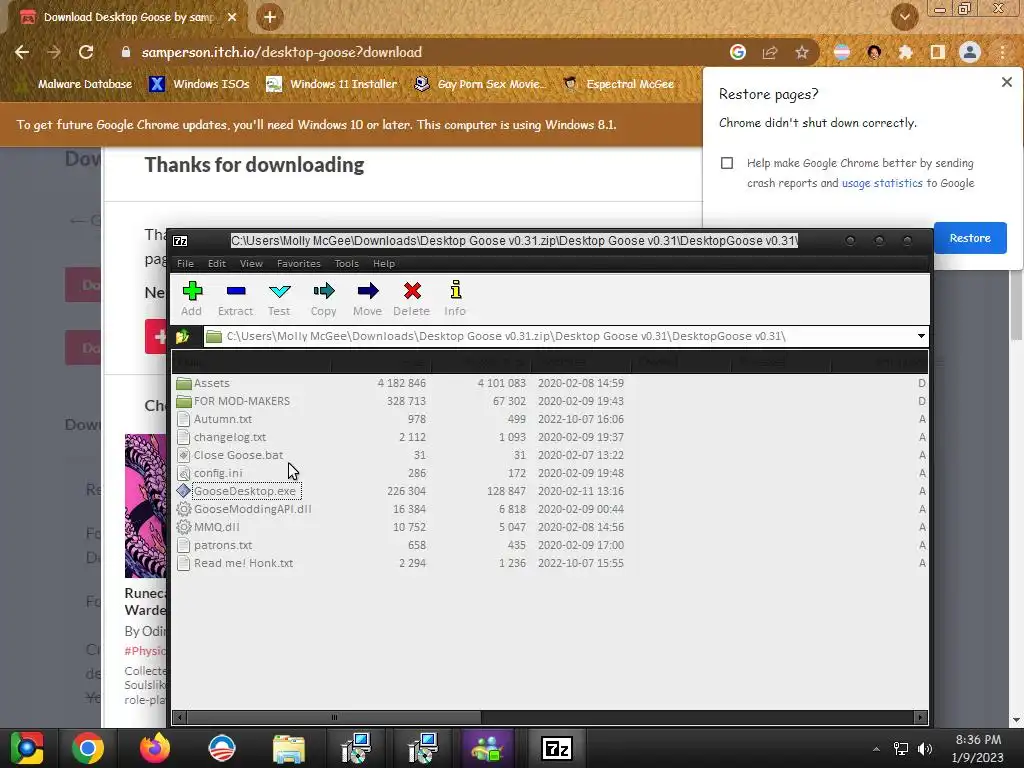This screenshot has width=1024, height=768.
Task: Open the Favorites menu
Action: tap(298, 264)
